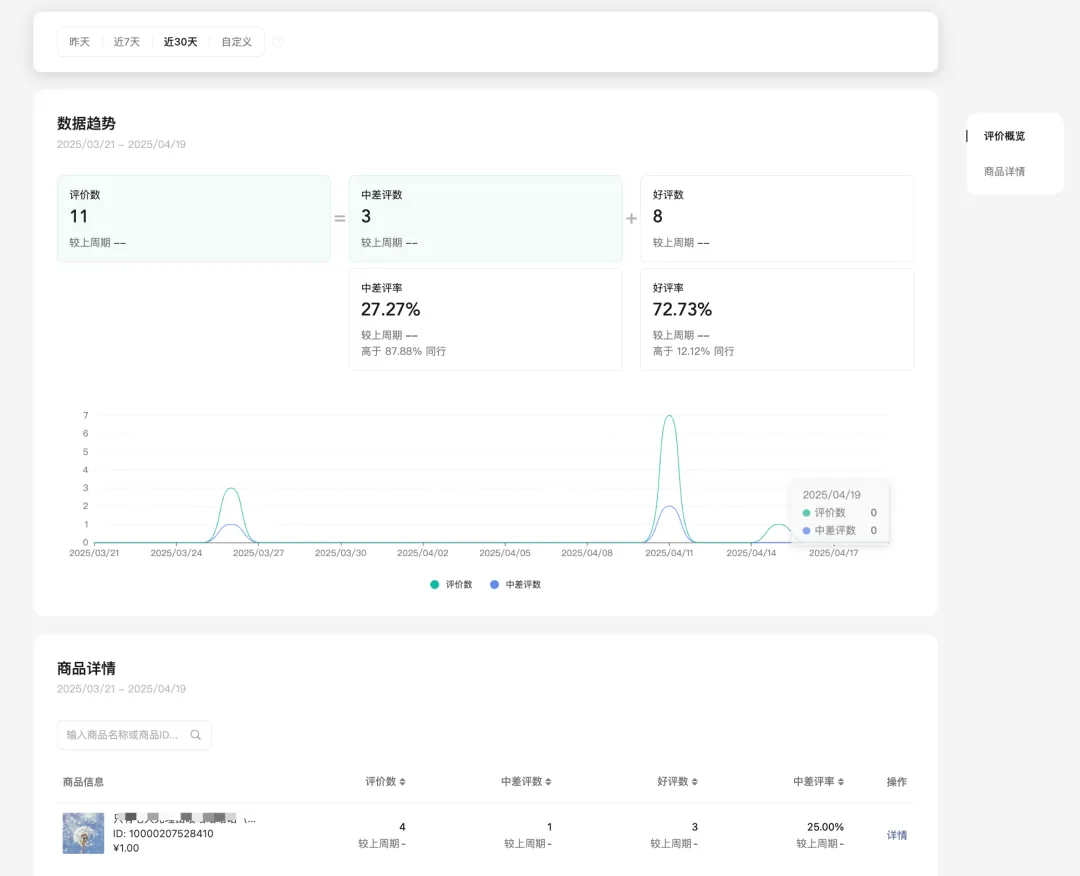This screenshot has height=876, width=1080.
Task: Click the dandelion product thumbnail
Action: 83,833
